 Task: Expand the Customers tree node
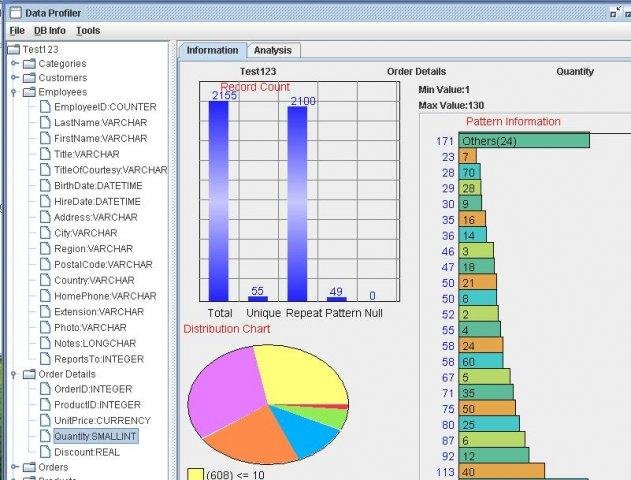click(x=14, y=77)
